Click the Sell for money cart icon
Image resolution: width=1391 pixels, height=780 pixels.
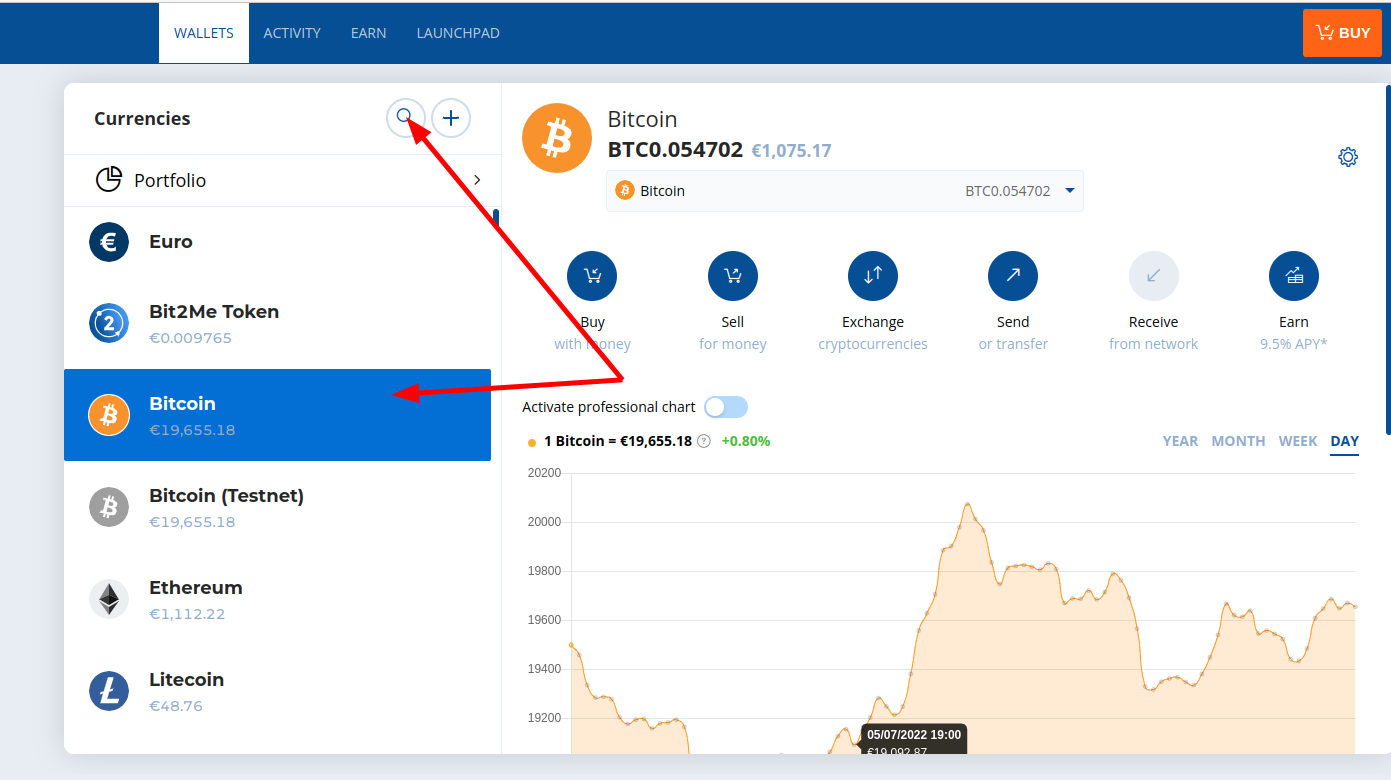coord(733,276)
